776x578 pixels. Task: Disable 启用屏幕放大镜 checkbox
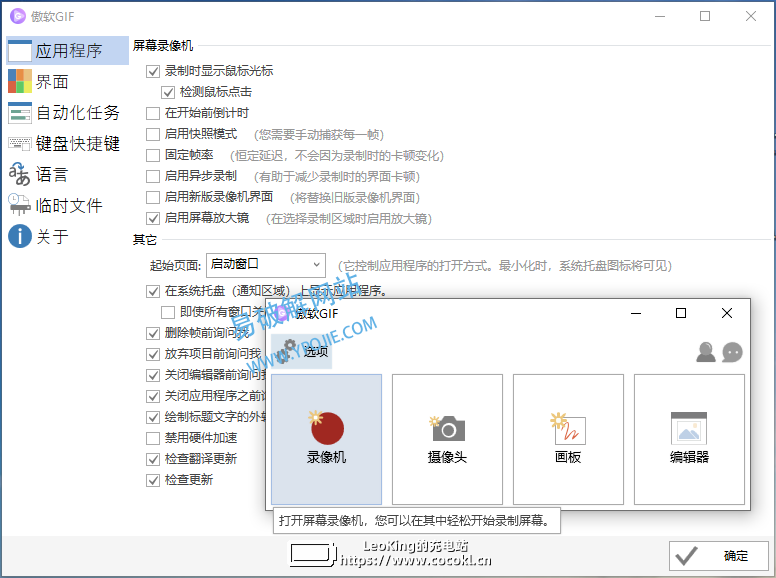pyautogui.click(x=153, y=218)
